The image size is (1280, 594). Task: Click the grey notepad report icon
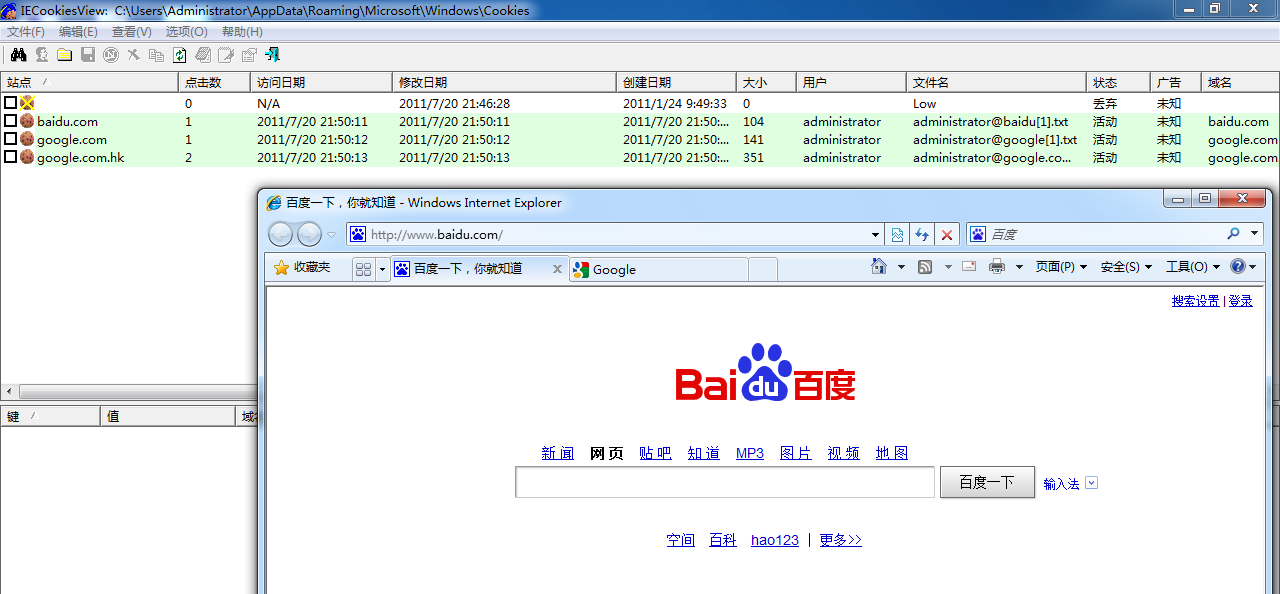(x=203, y=55)
